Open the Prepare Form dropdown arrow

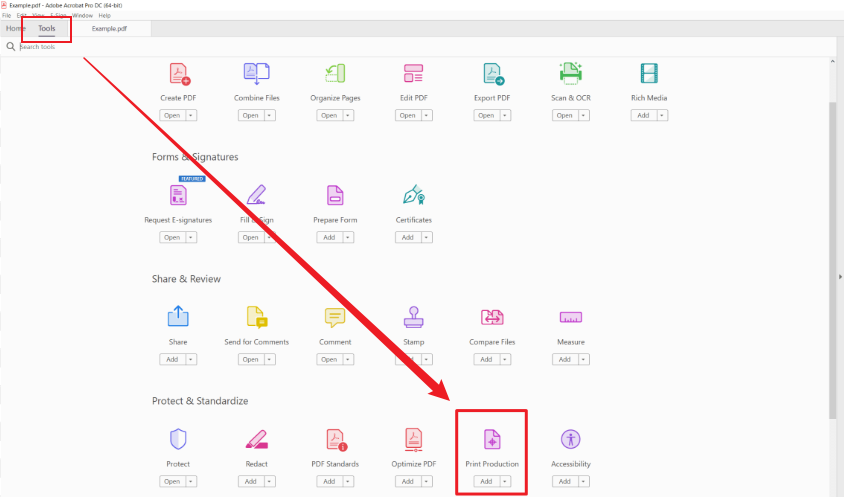click(x=348, y=237)
